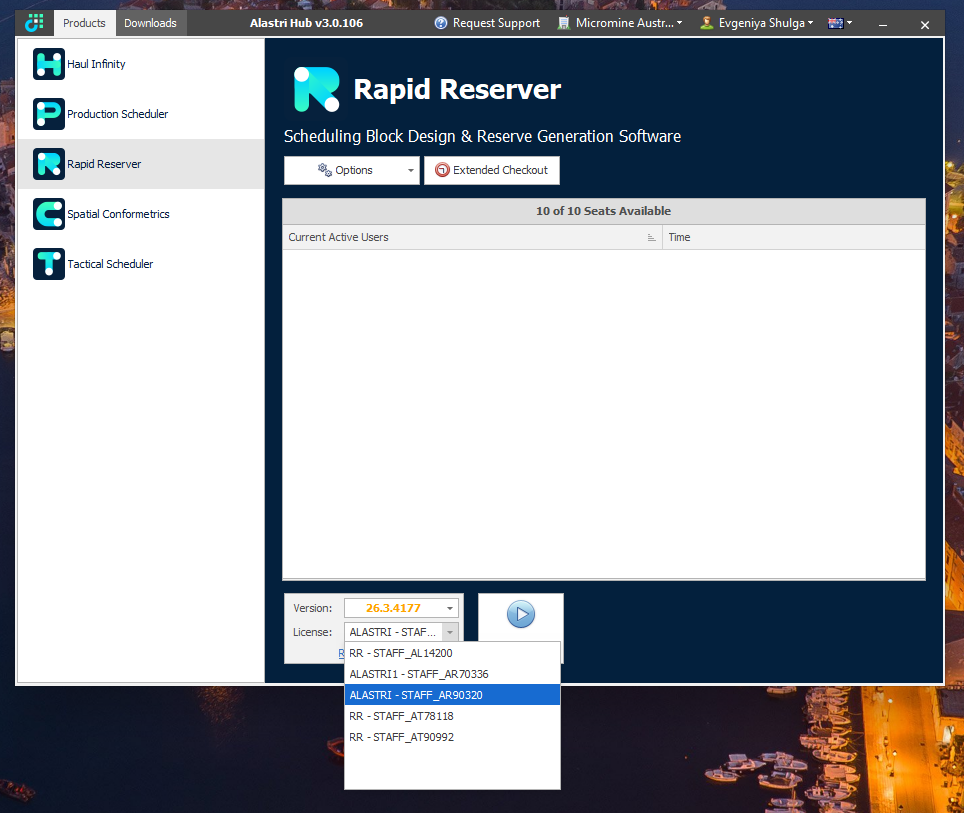The image size is (964, 813).
Task: Select license RR - STAFF_AT78118
Action: pyautogui.click(x=452, y=716)
